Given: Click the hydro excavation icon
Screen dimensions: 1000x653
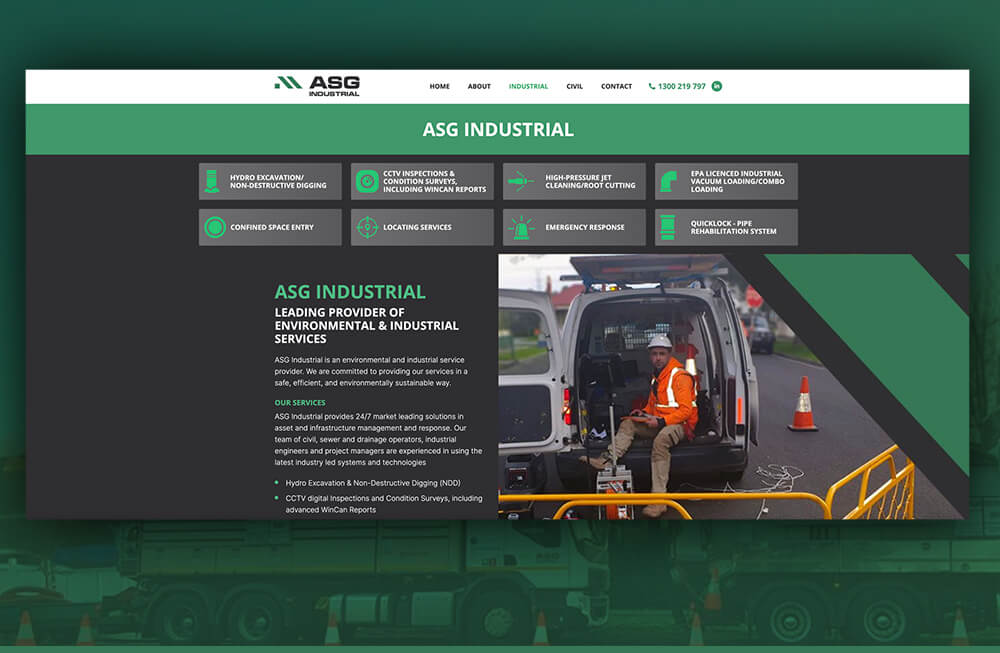Looking at the screenshot, I should coord(212,181).
